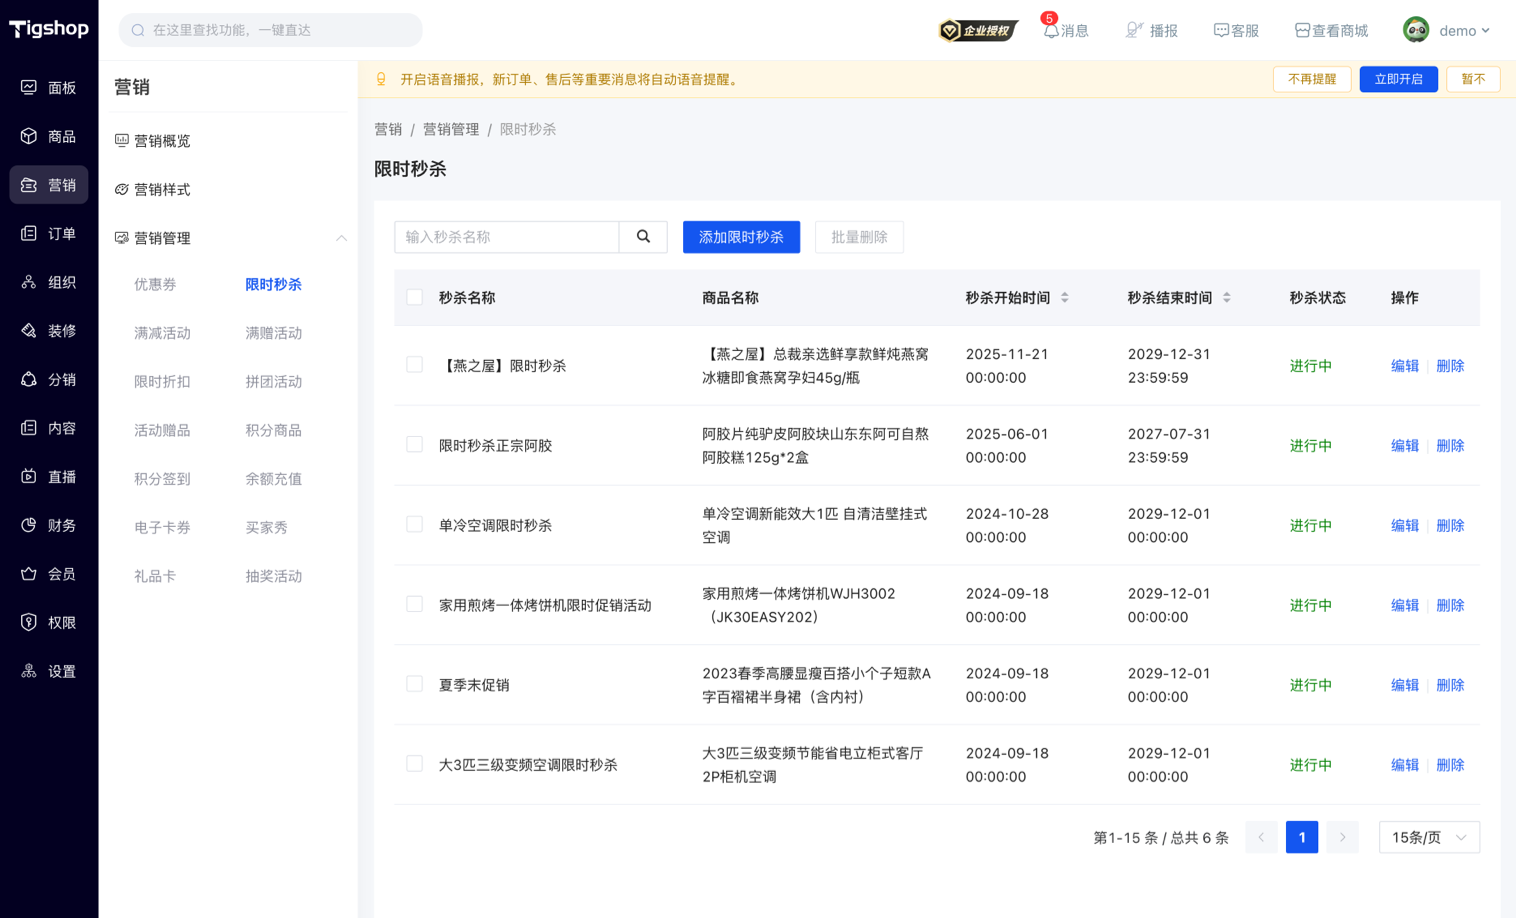The height and width of the screenshot is (918, 1516).
Task: Open the 装修 decoration sidebar icon
Action: click(29, 330)
